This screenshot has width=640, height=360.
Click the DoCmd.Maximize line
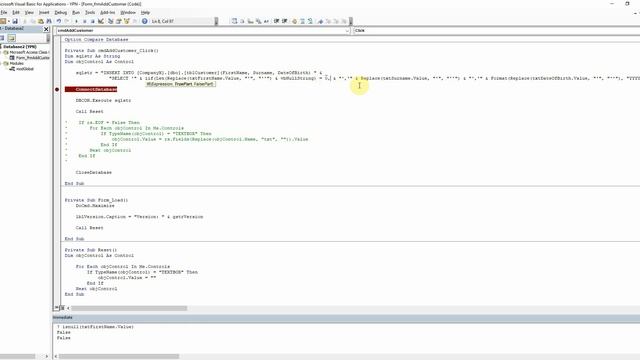click(95, 206)
